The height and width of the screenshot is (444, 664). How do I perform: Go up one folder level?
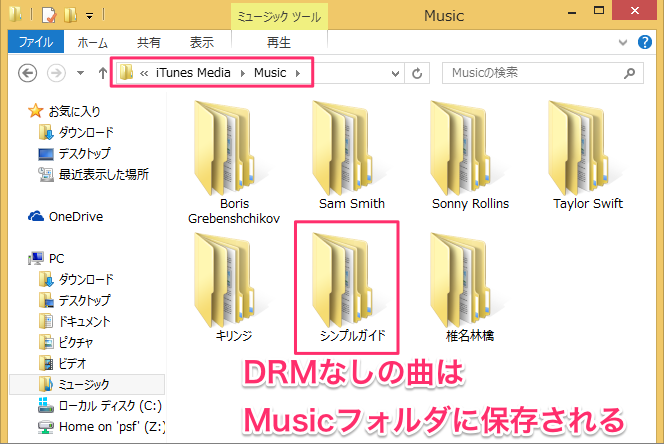(x=102, y=73)
